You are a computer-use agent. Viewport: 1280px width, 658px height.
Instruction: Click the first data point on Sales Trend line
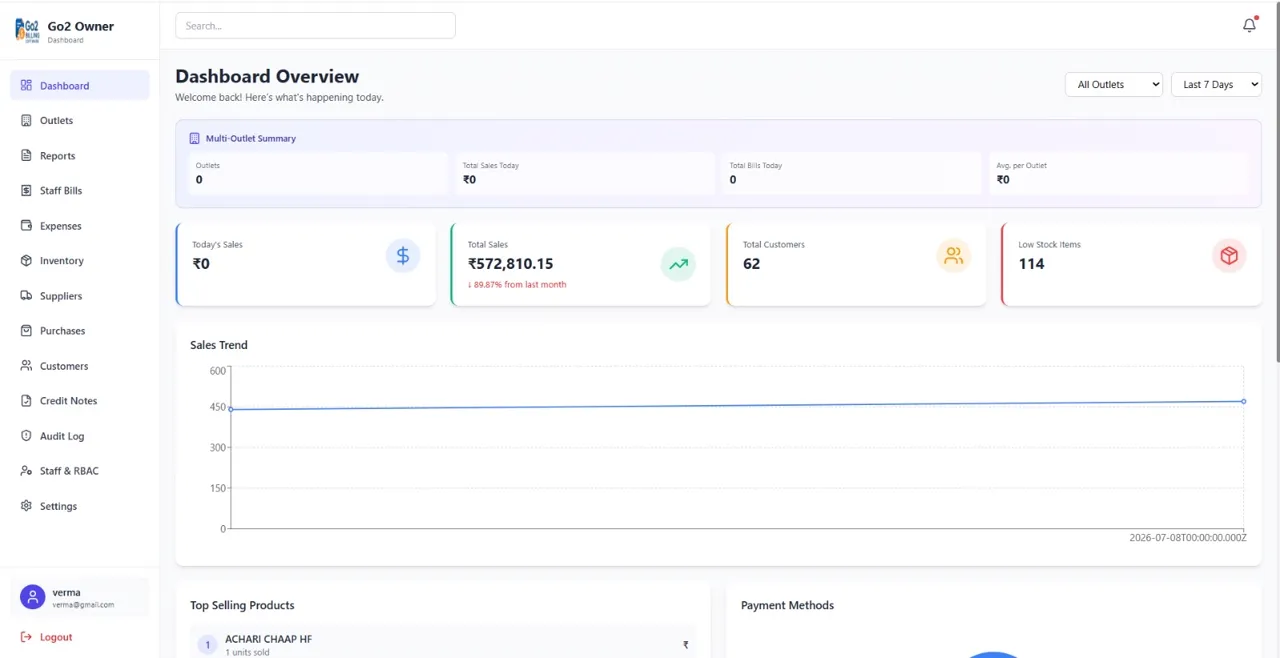[231, 409]
